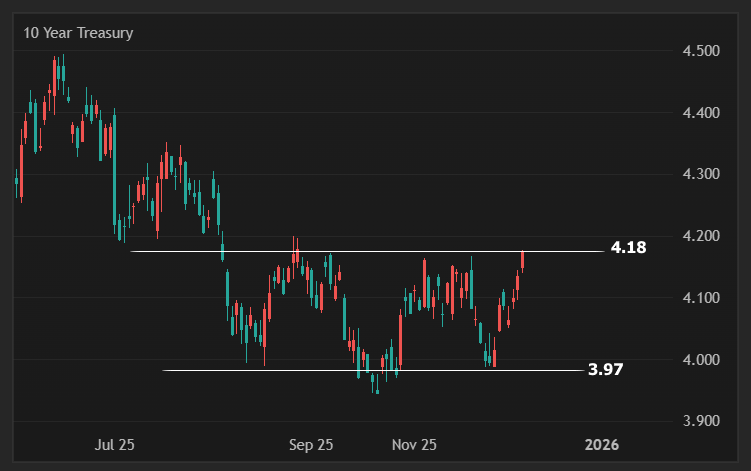Click the Sep 25 date label
The image size is (751, 471).
[x=311, y=444]
